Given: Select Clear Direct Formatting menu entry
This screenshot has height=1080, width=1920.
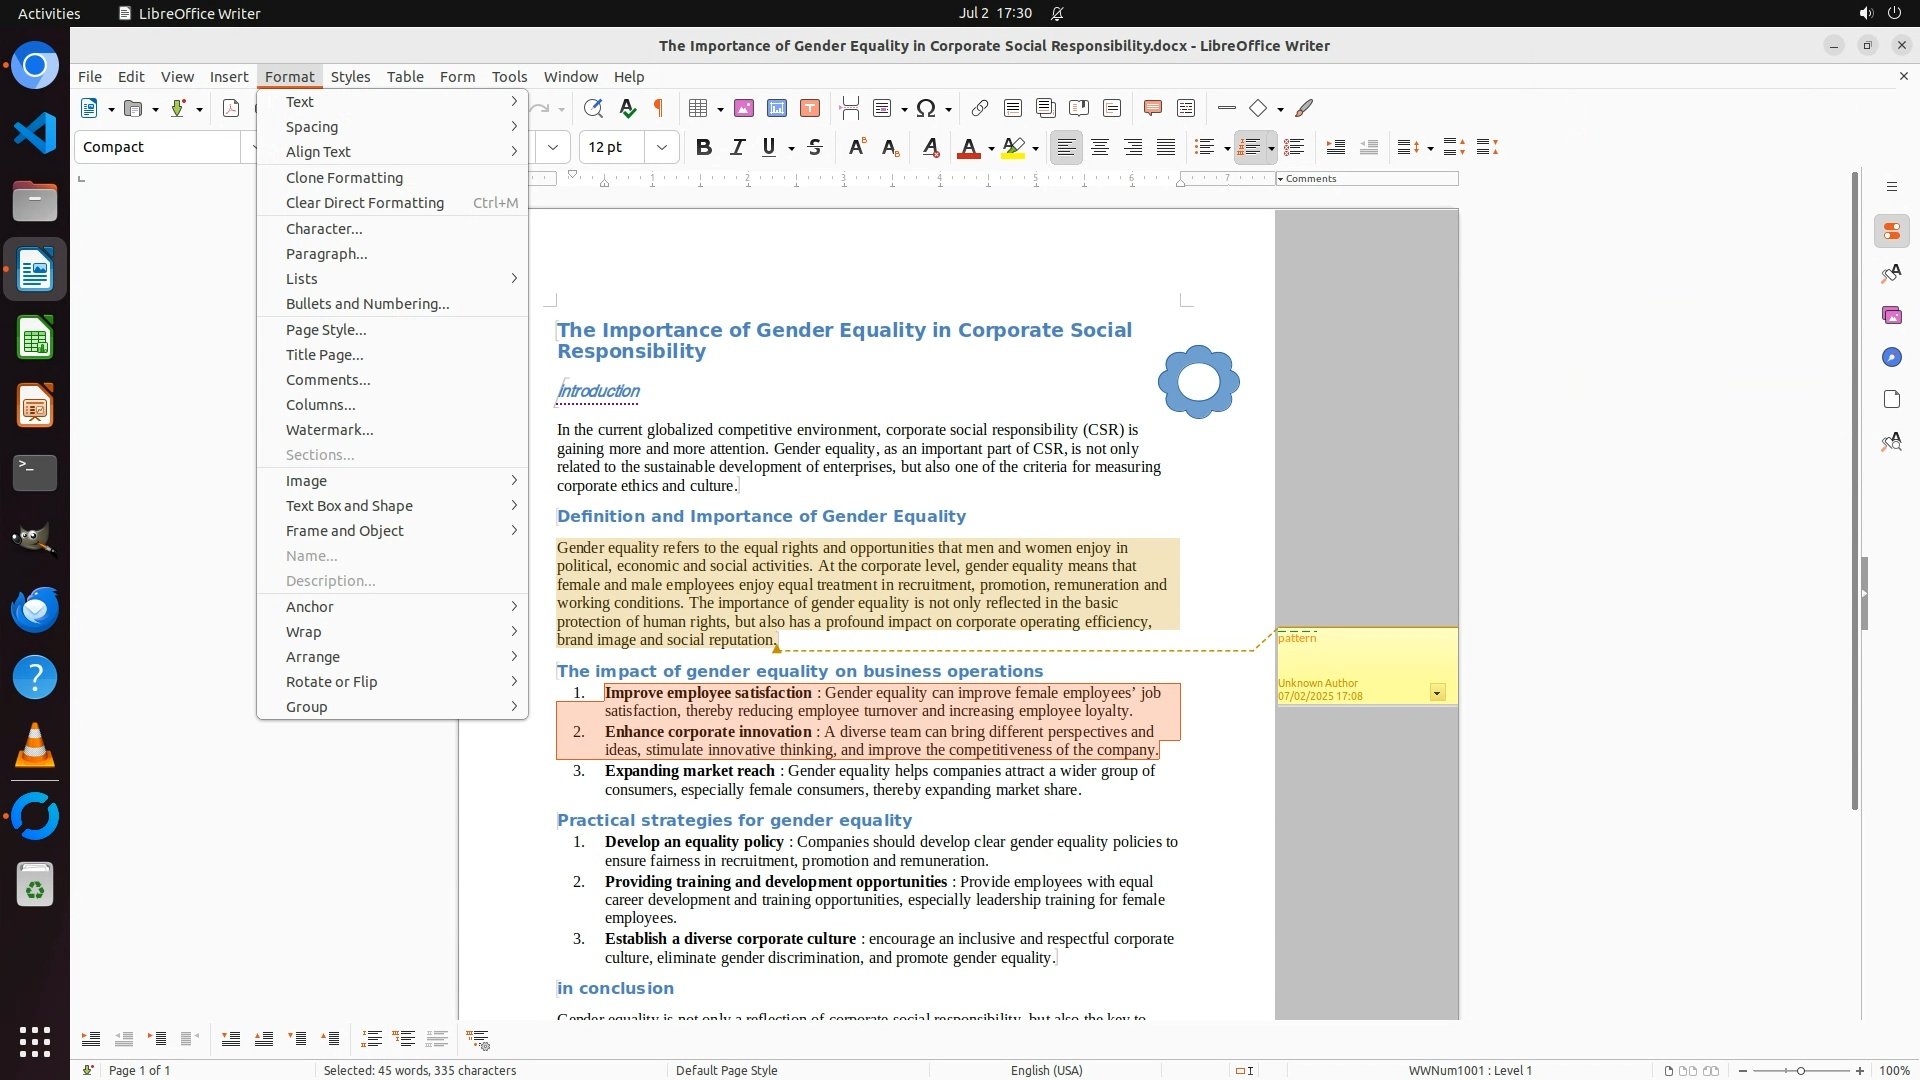Looking at the screenshot, I should pos(364,203).
